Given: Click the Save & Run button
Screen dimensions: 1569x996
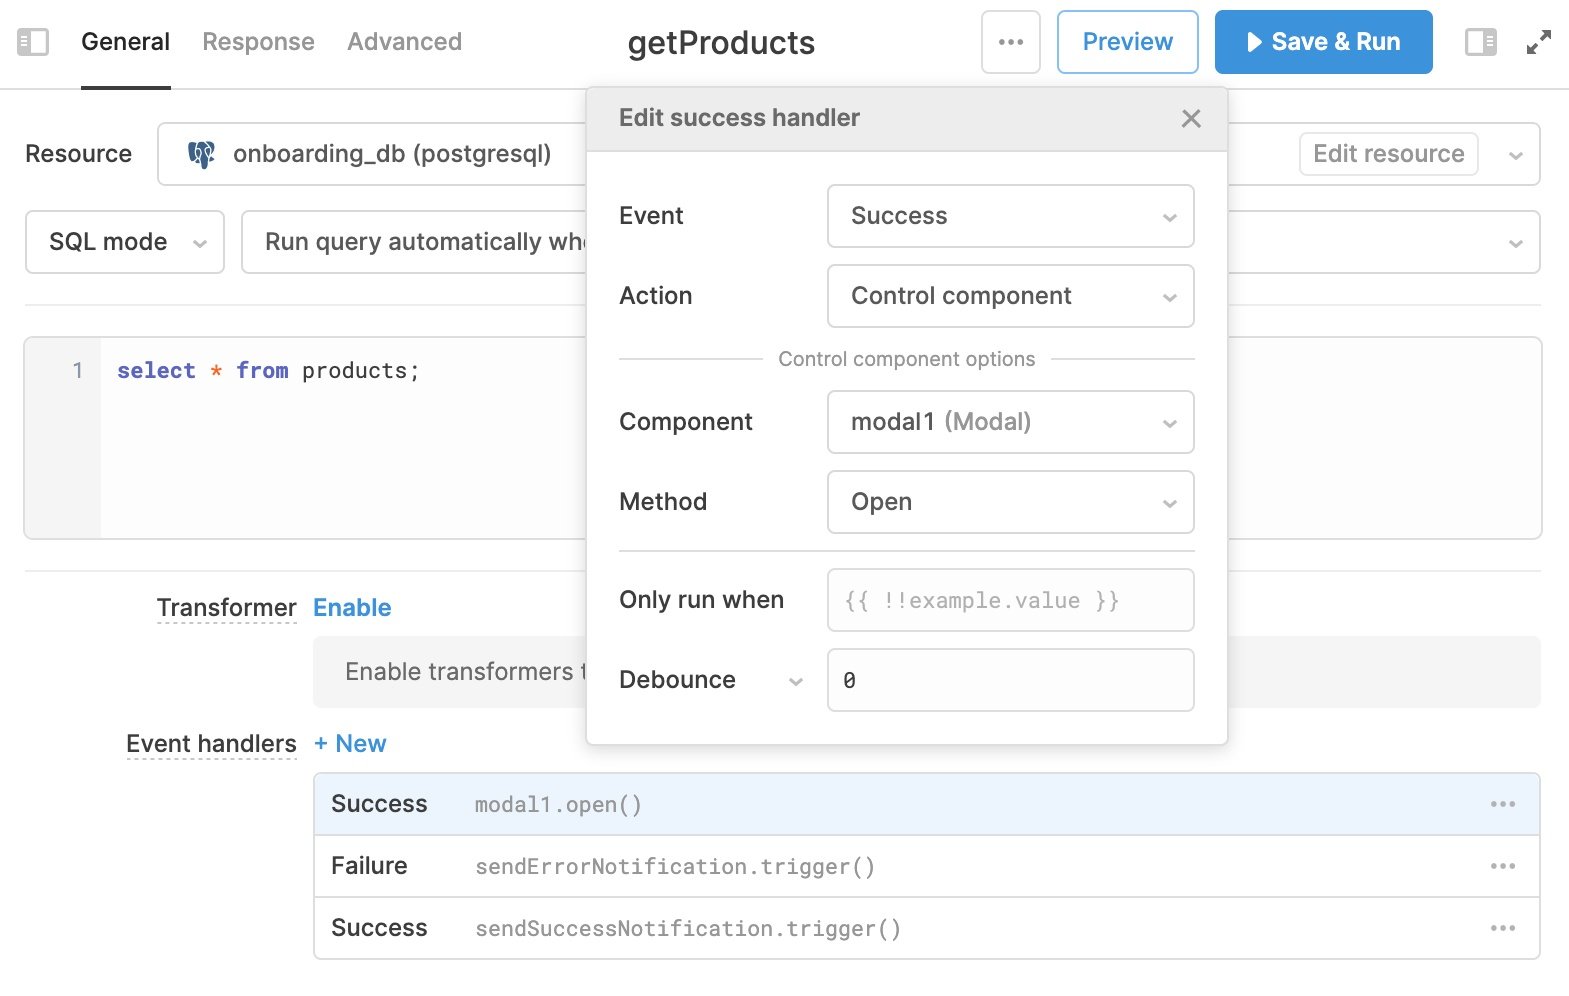Looking at the screenshot, I should [1323, 42].
